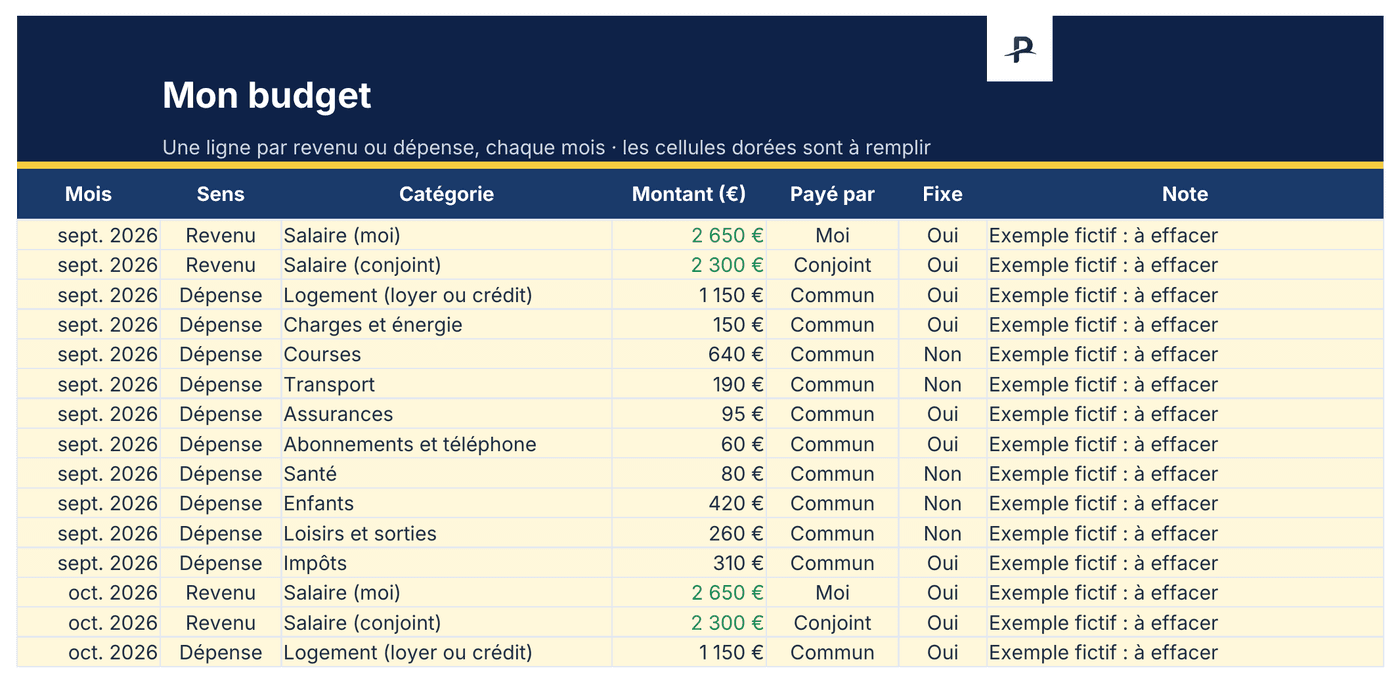Screen dimensions: 1400x683
Task: Click the oct. 2026 "Logement (loyer ou crédit)" cell
Action: [447, 653]
